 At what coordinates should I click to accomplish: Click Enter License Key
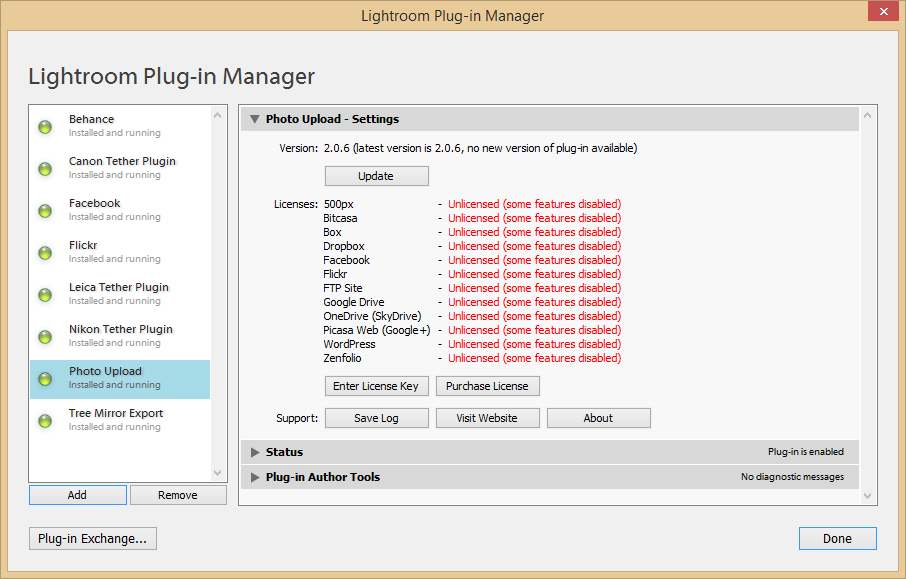(x=376, y=386)
